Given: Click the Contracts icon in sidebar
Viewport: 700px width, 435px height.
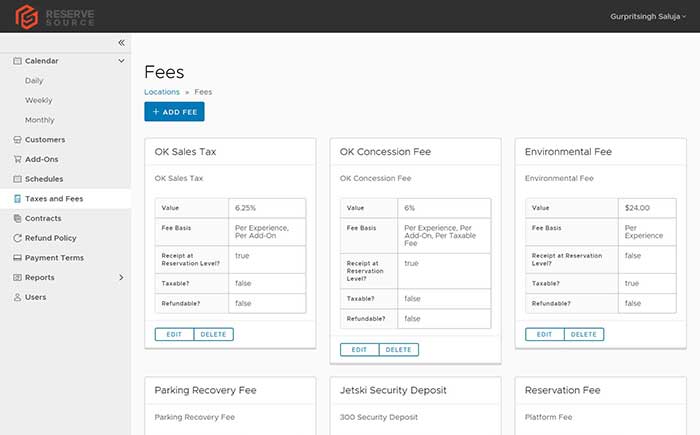Looking at the screenshot, I should [x=17, y=218].
